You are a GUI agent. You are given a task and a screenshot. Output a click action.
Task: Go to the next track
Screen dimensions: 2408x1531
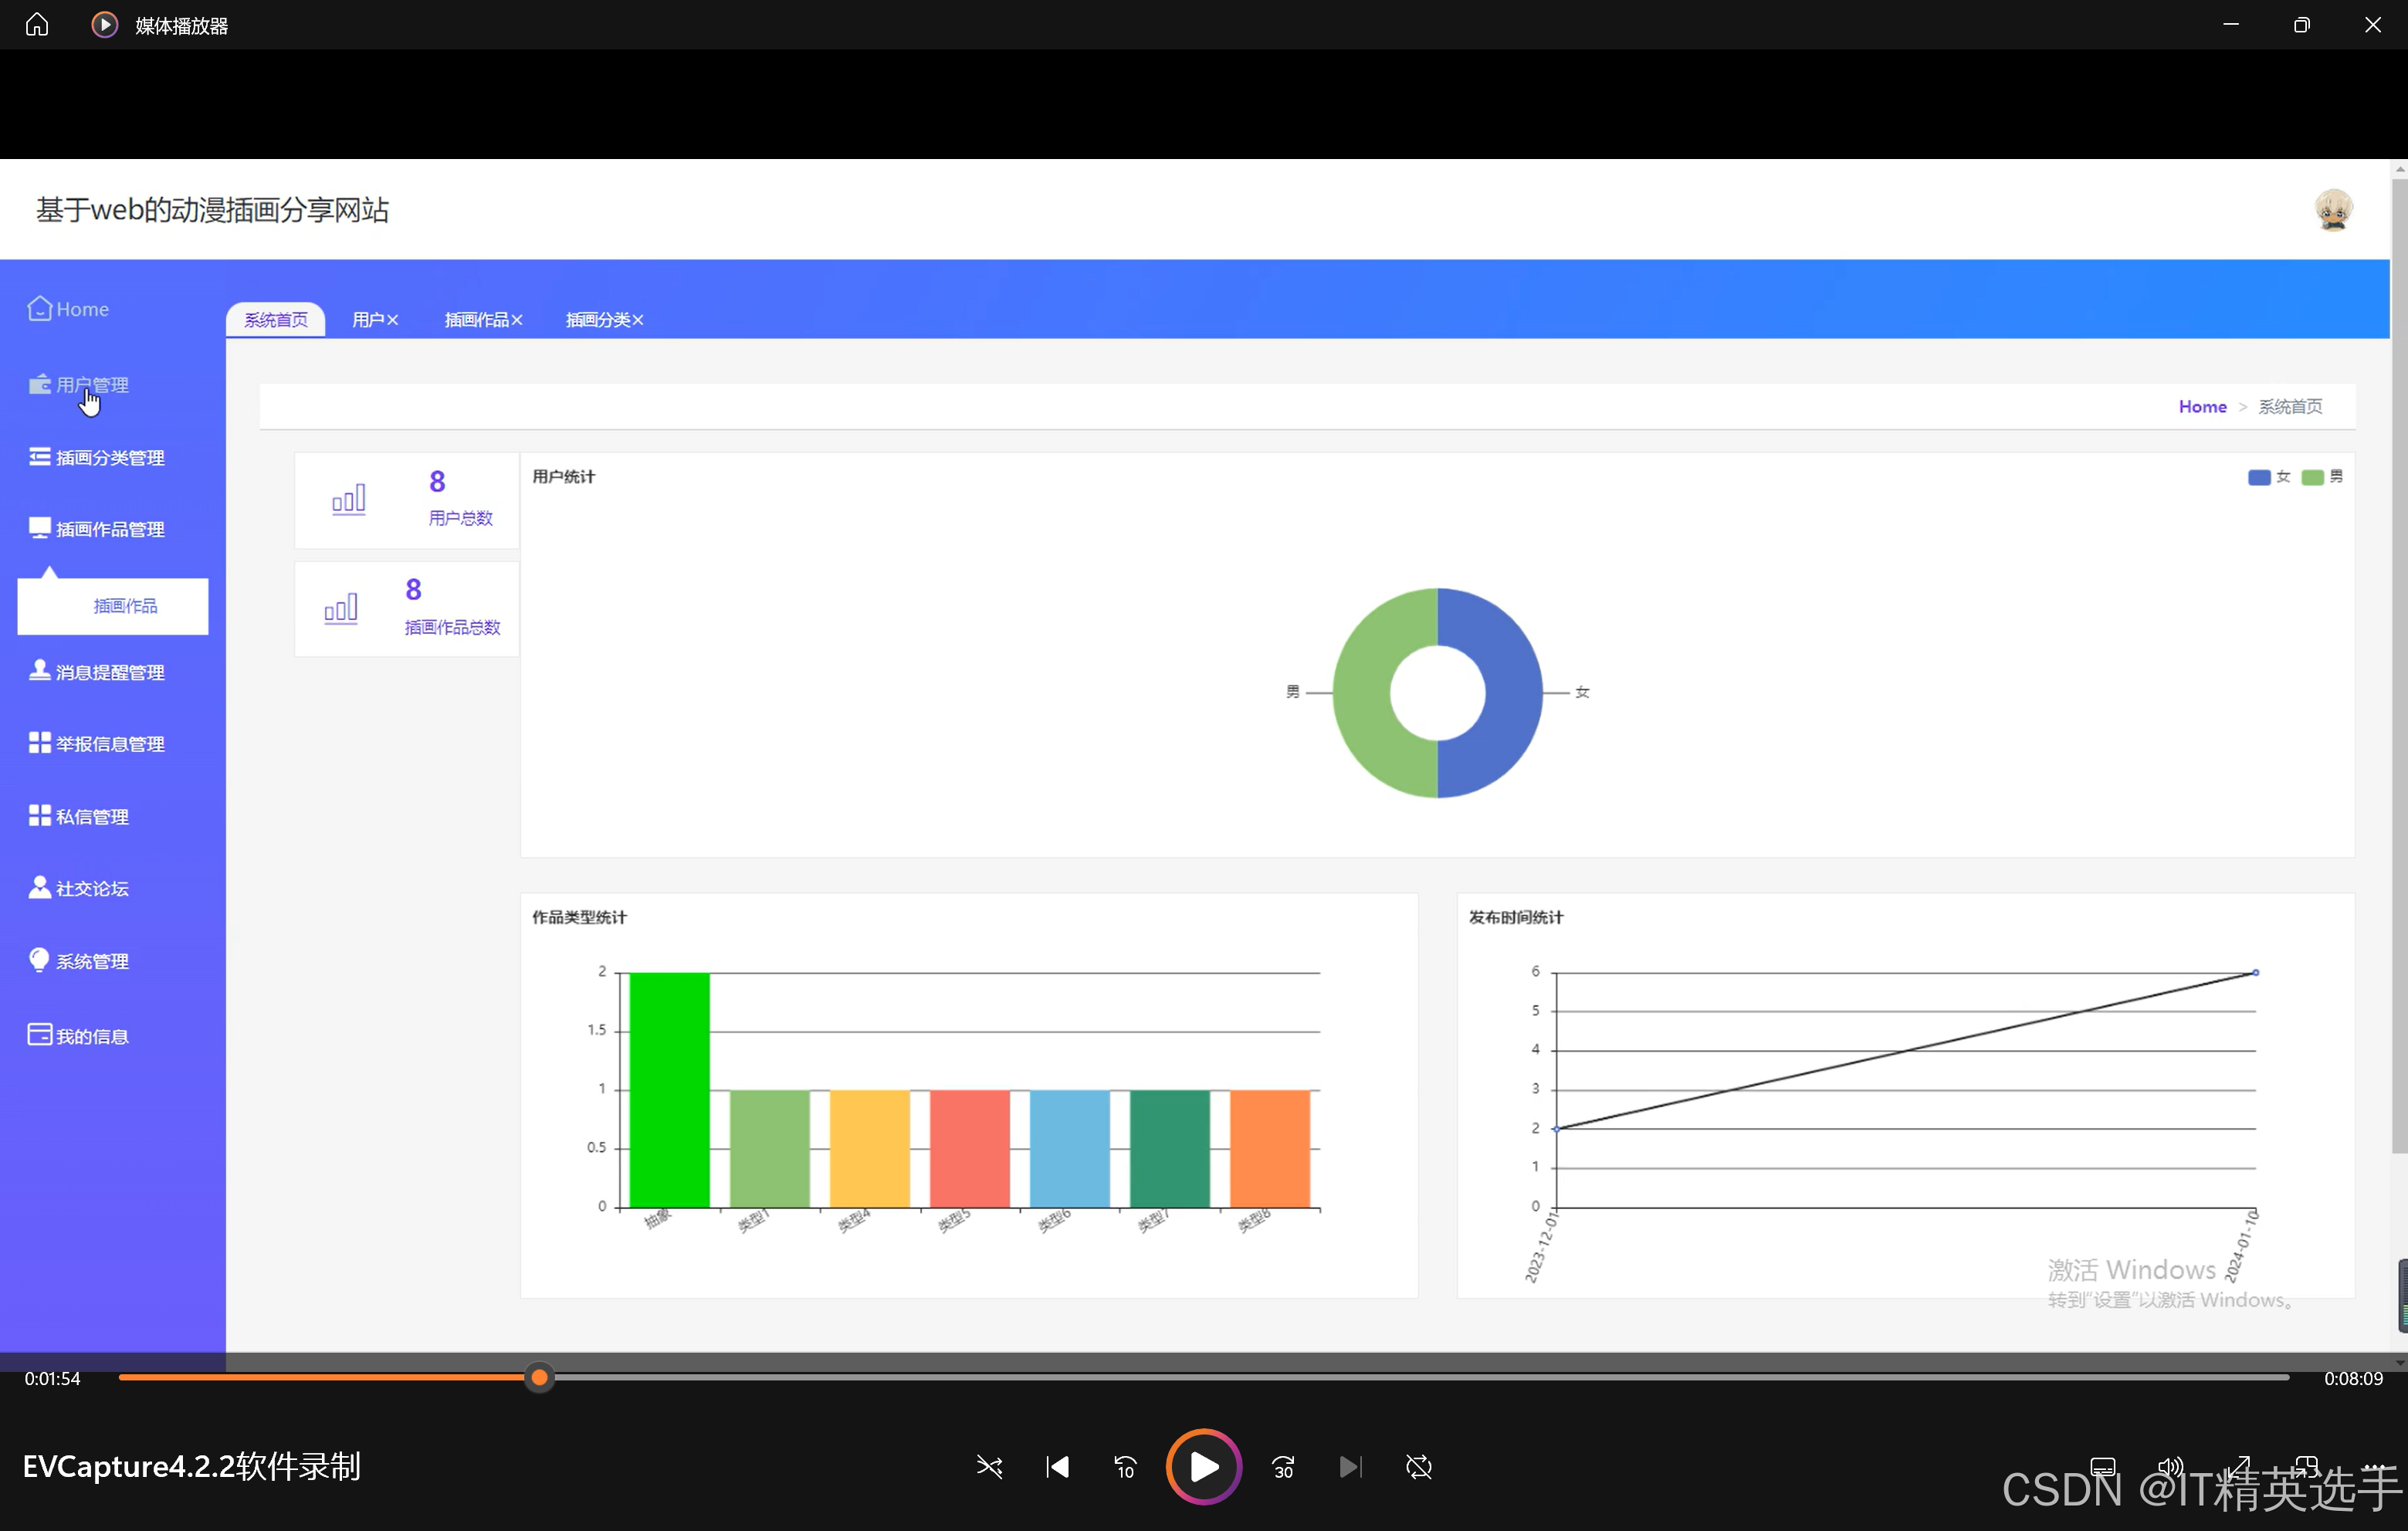(1351, 1467)
